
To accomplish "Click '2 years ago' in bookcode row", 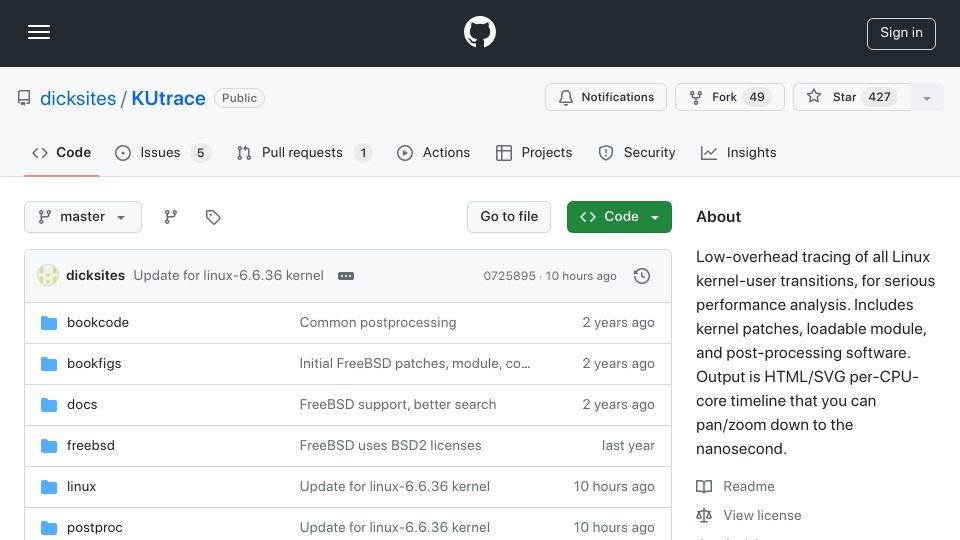I will click(618, 323).
